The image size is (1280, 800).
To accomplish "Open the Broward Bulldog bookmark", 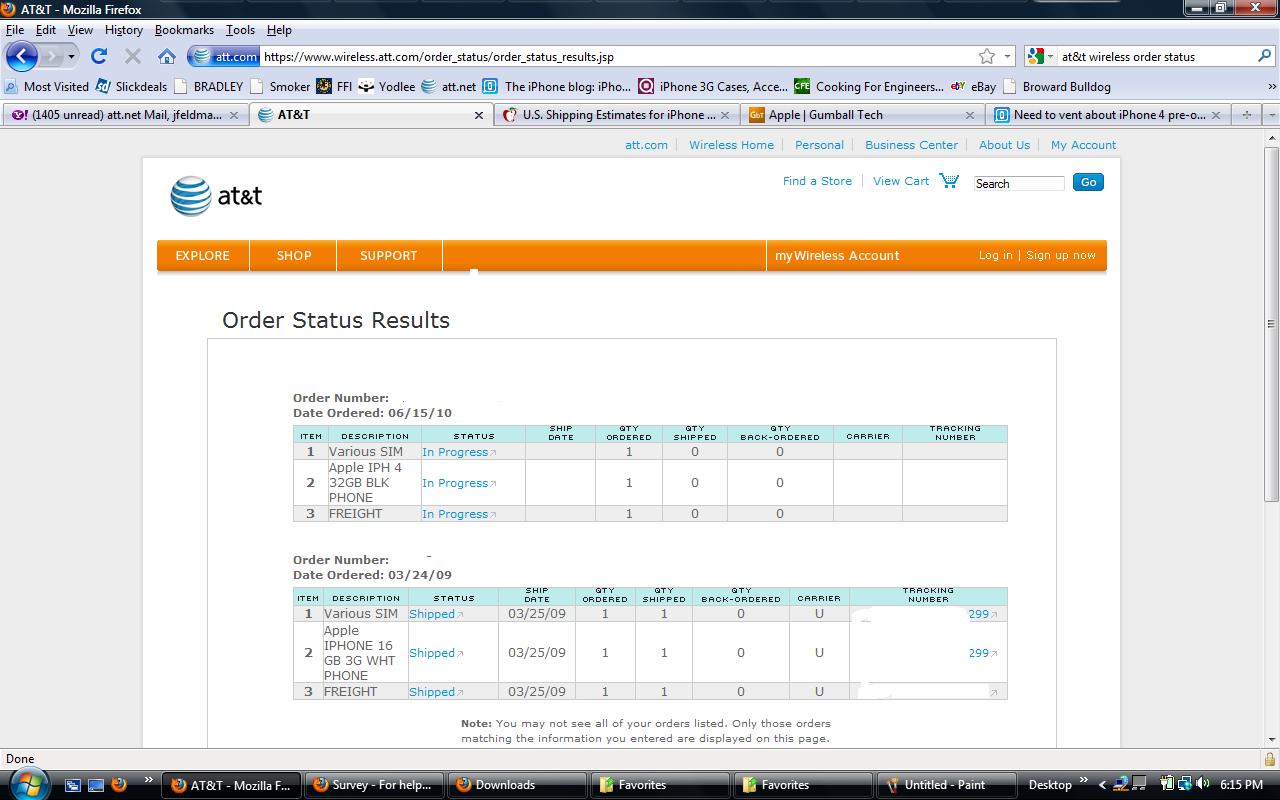I will (1057, 87).
